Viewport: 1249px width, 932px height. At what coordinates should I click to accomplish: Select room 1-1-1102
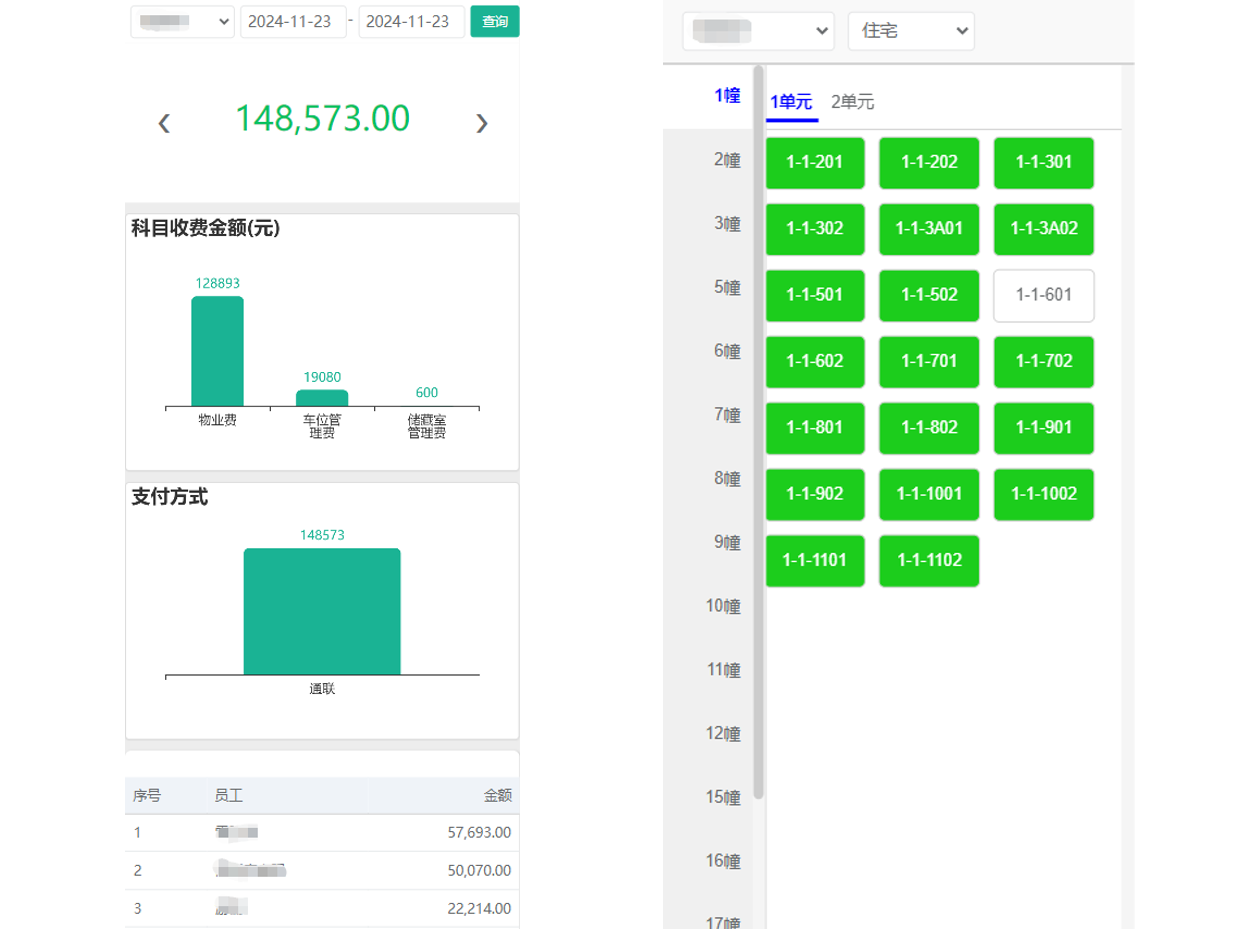click(x=928, y=561)
